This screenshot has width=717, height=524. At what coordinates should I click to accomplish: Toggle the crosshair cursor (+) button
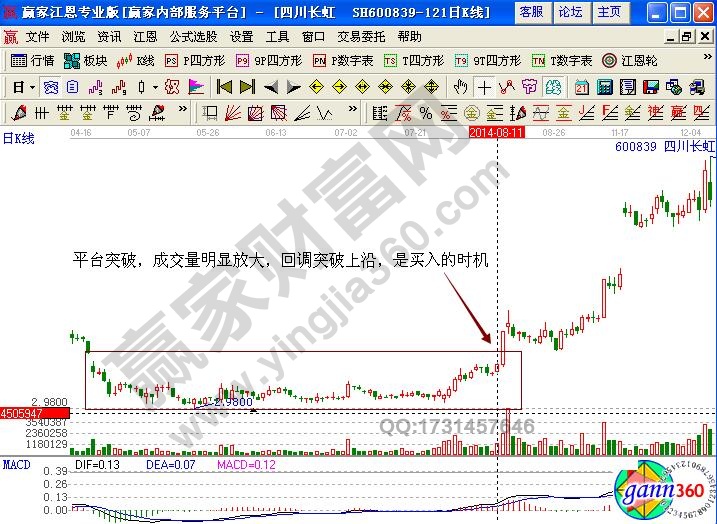pos(485,87)
